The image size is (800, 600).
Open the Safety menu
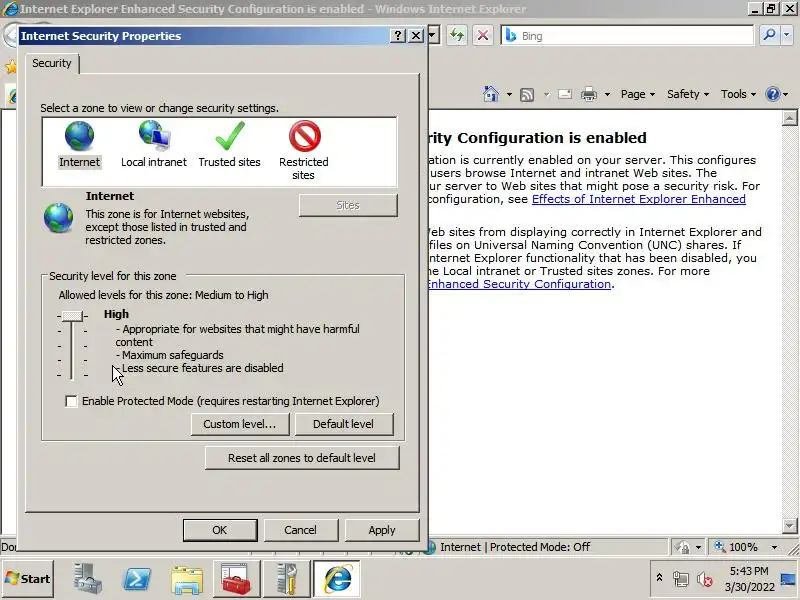[x=688, y=94]
